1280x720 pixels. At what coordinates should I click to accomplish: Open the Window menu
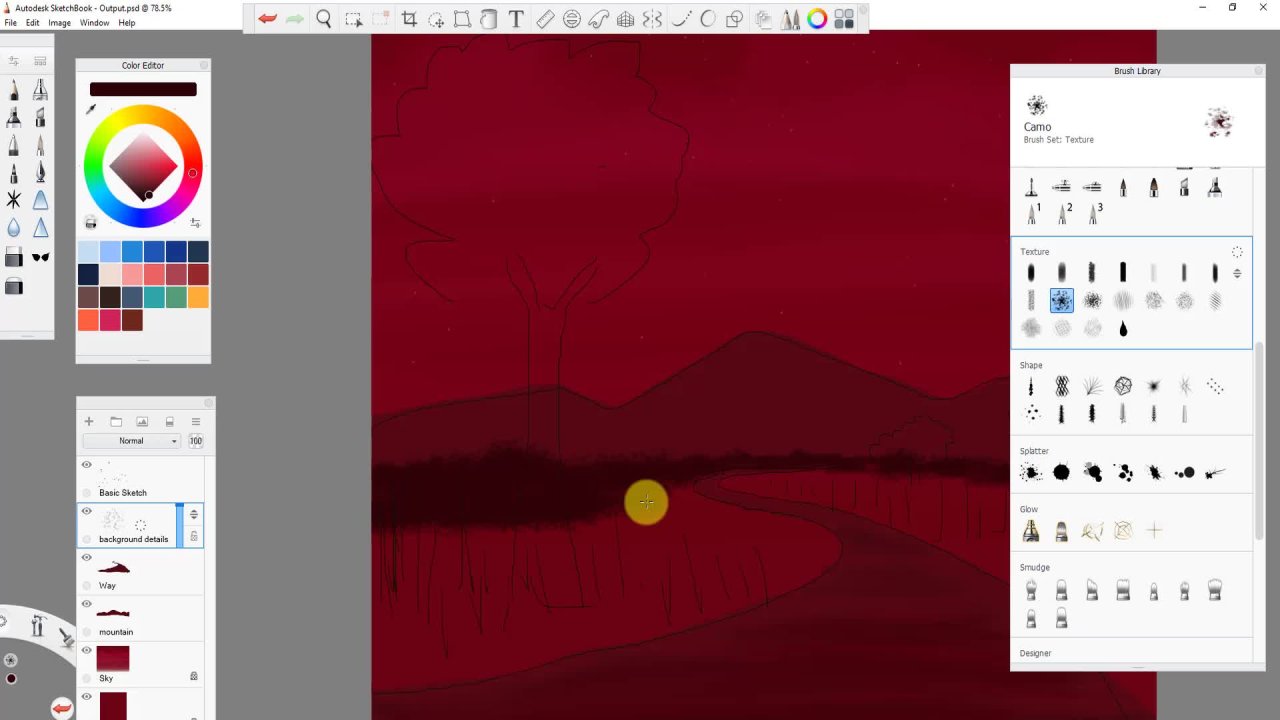pos(94,23)
